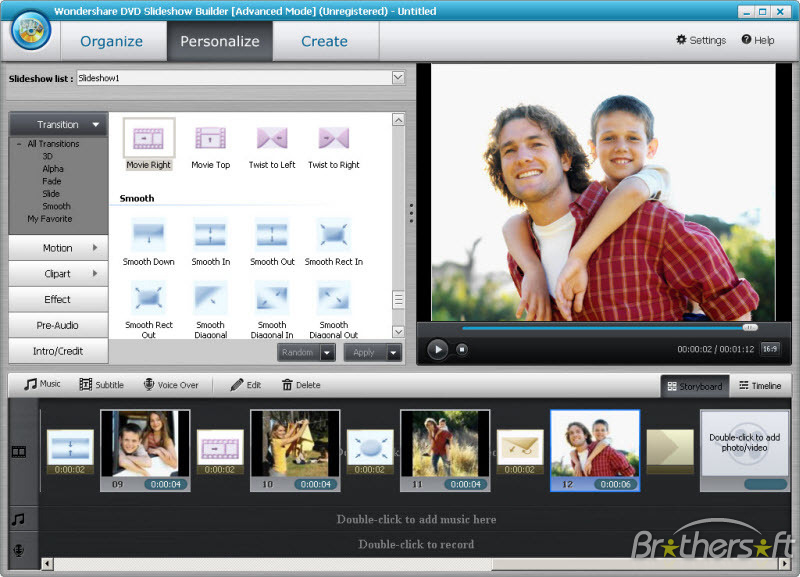800x577 pixels.
Task: Click the transitions list scroll down arrow
Action: (x=398, y=332)
